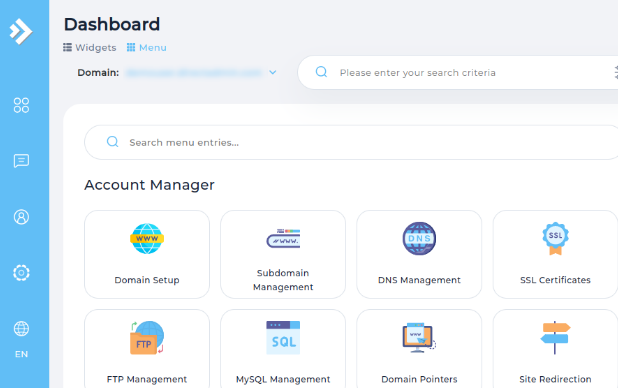Click the Widgets list icon
This screenshot has height=388, width=618.
tap(67, 48)
